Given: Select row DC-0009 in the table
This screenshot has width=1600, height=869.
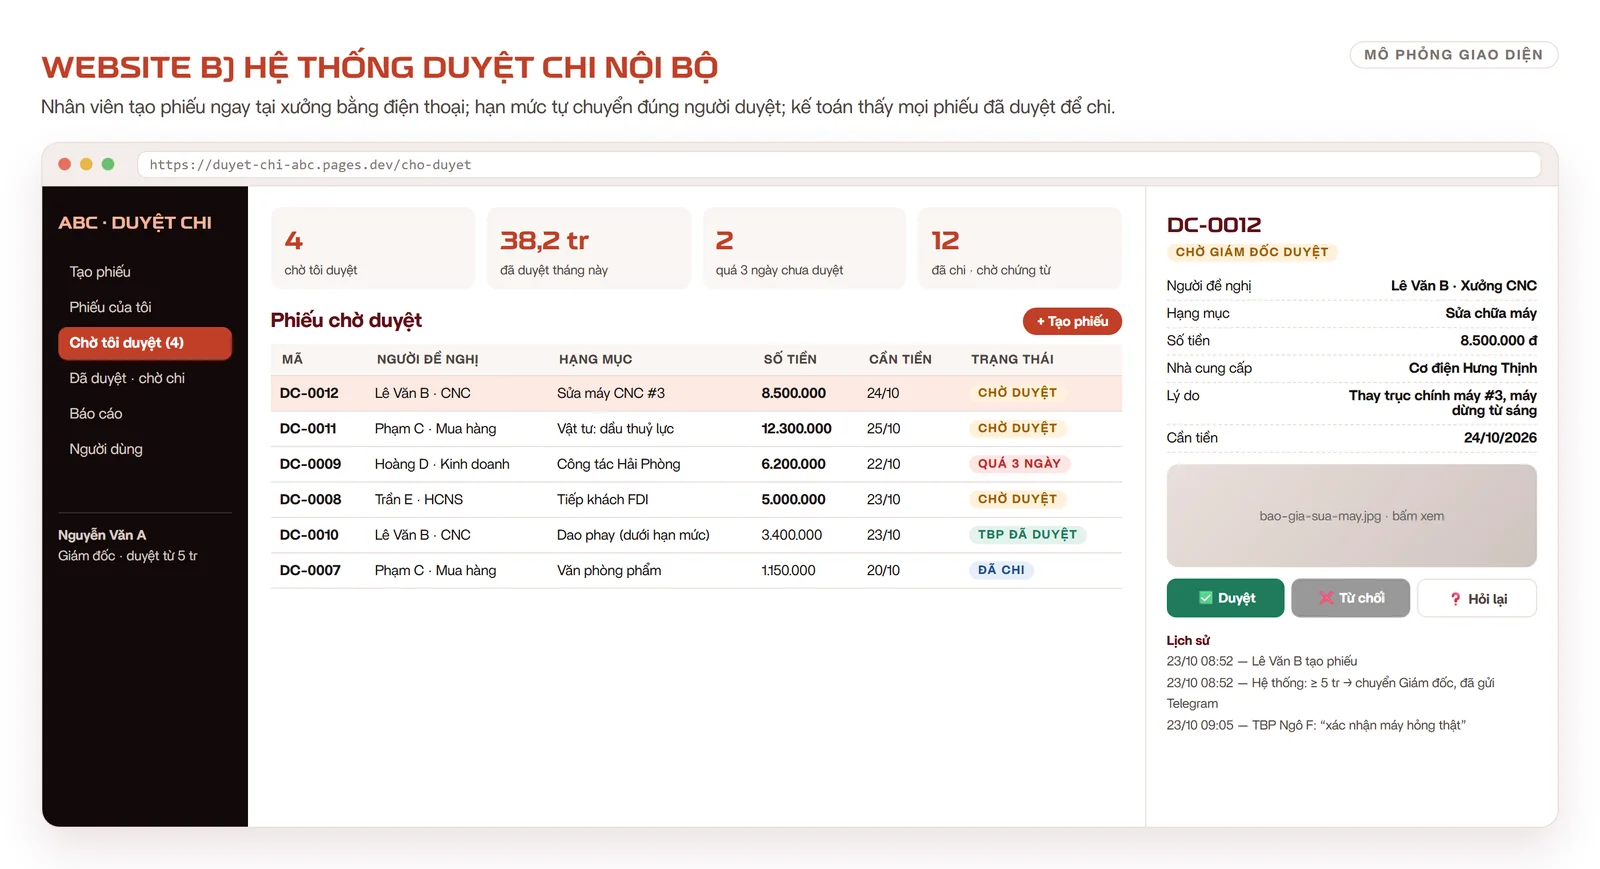Looking at the screenshot, I should tap(696, 464).
